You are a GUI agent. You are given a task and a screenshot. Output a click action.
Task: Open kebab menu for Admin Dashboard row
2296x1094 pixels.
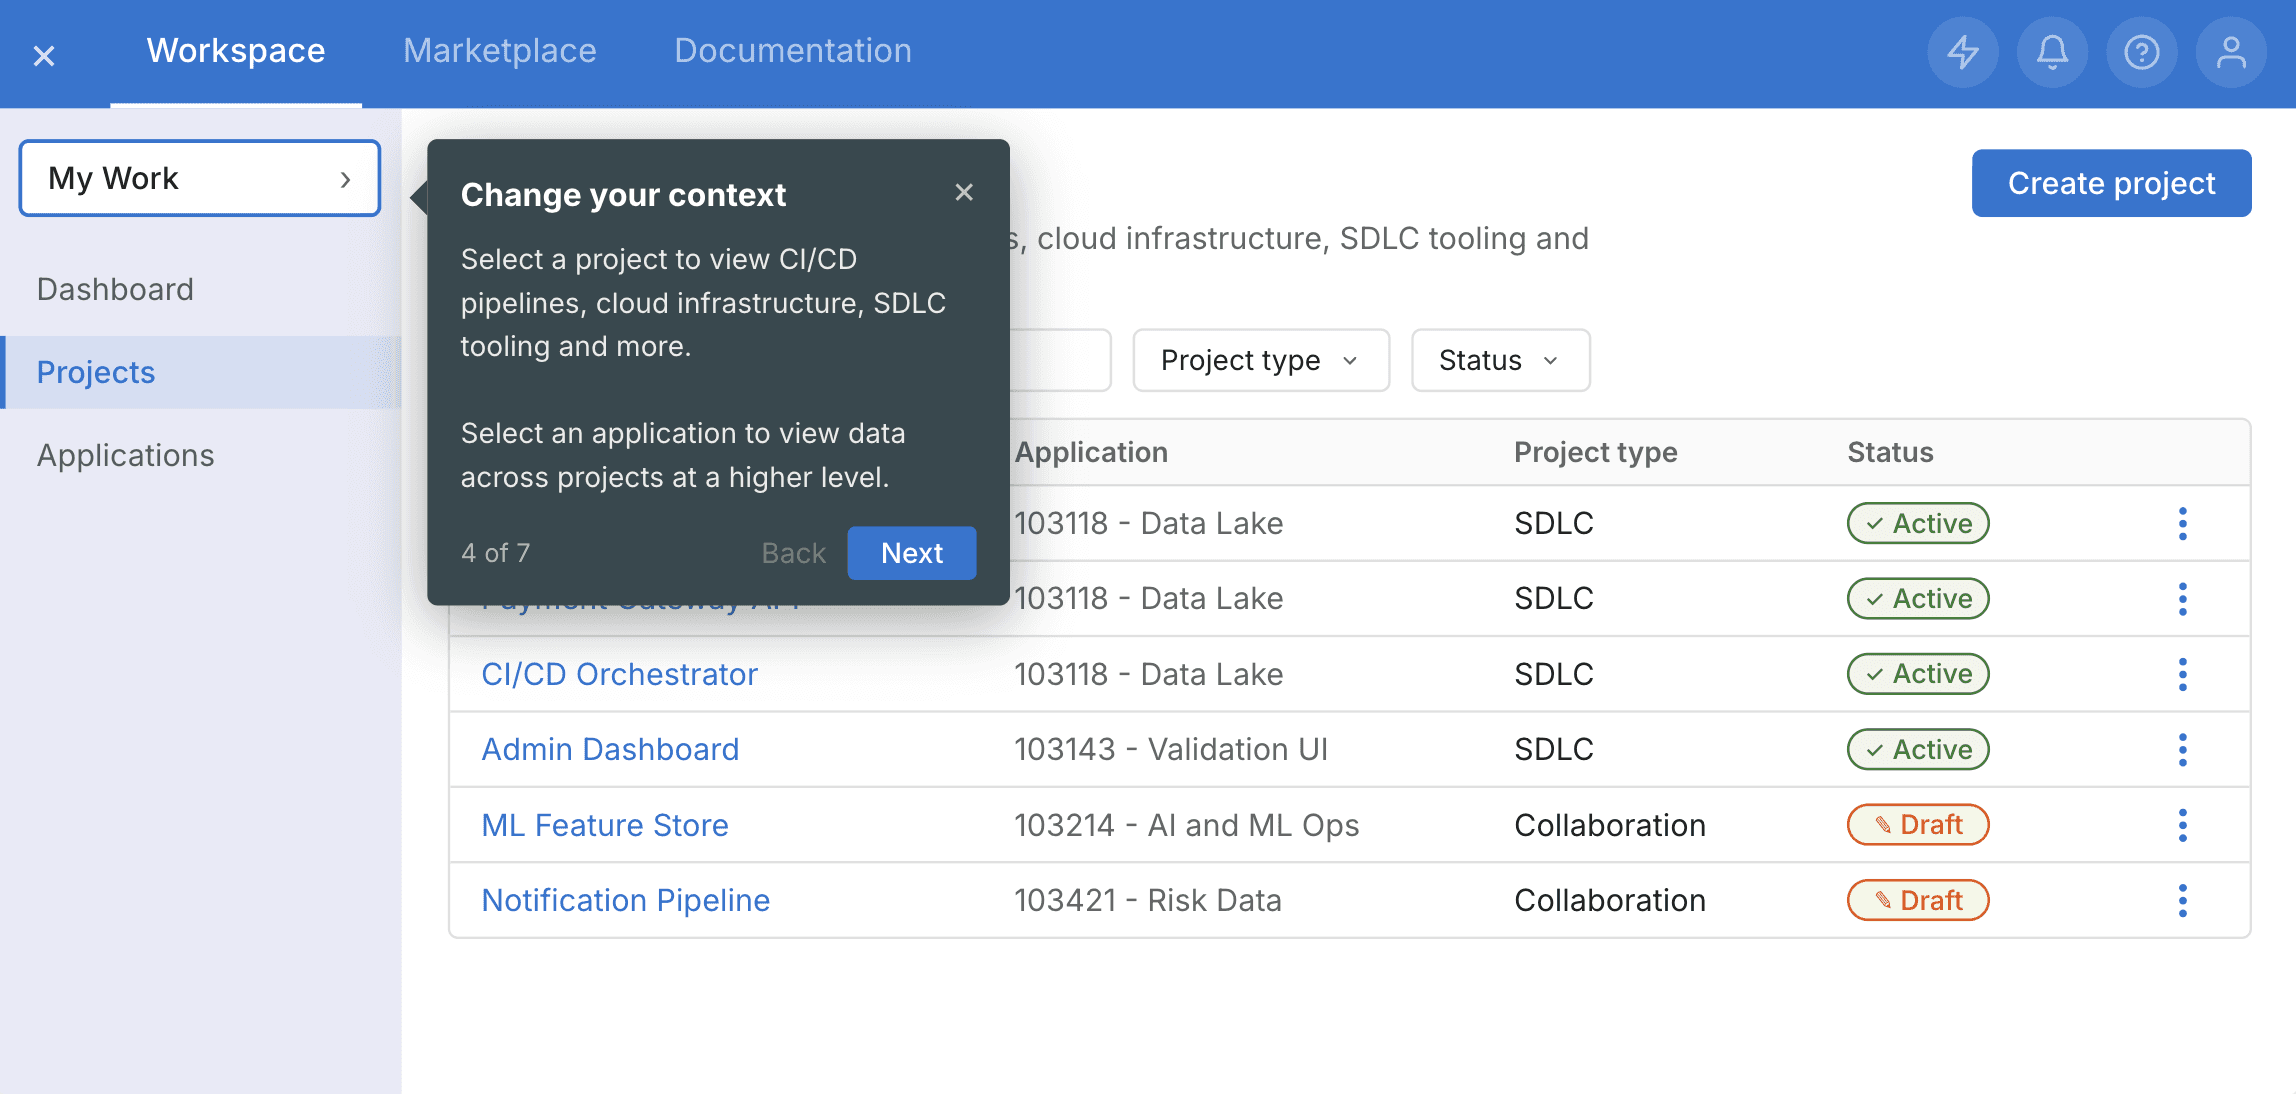(x=2183, y=749)
